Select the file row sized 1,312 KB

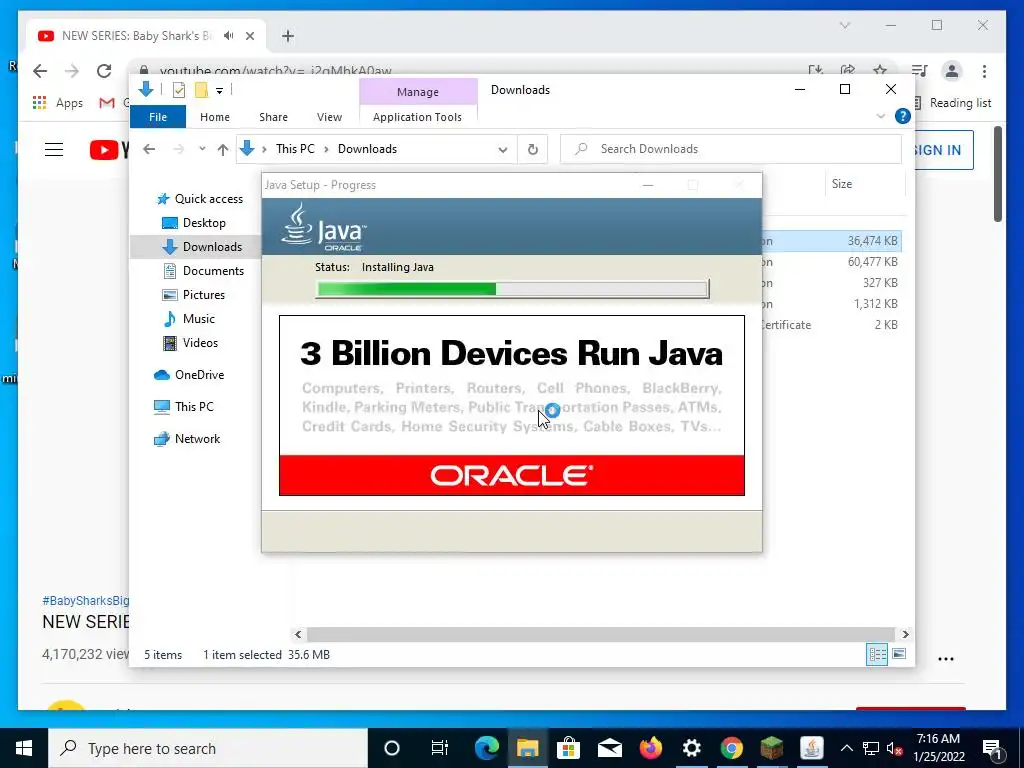click(x=831, y=304)
